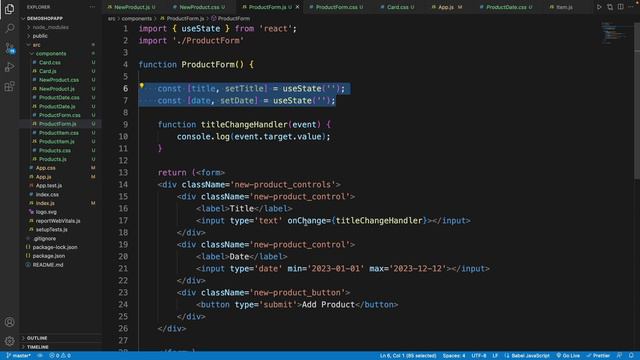Open NewProduct.js in the explorer tree
640x360 pixels.
[x=57, y=89]
